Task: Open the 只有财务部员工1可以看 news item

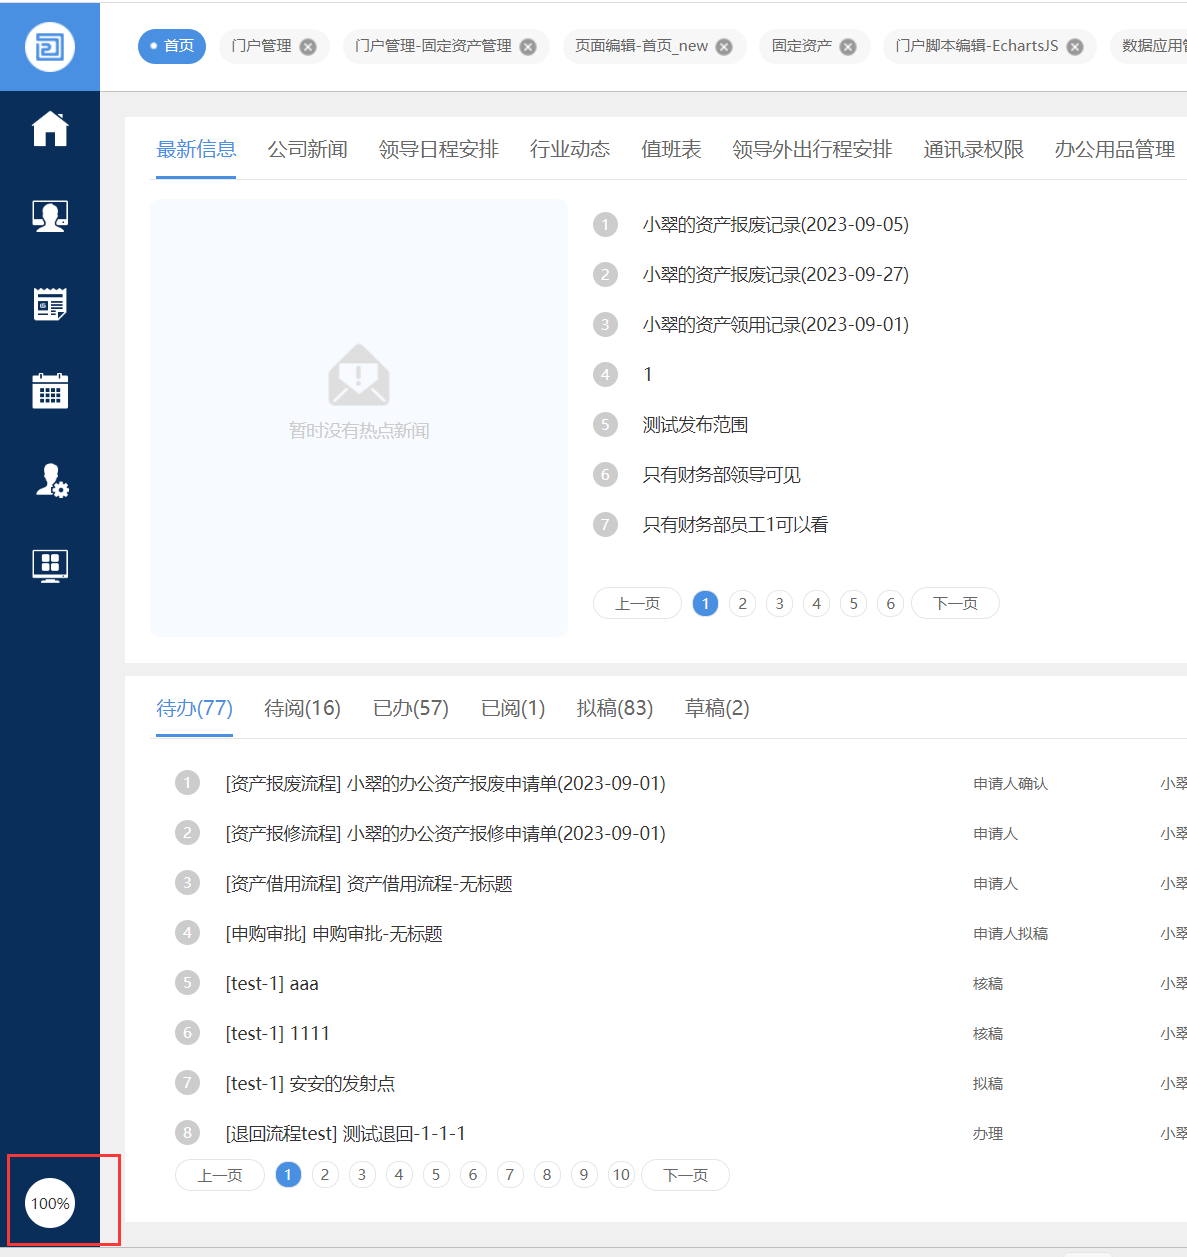Action: [735, 524]
